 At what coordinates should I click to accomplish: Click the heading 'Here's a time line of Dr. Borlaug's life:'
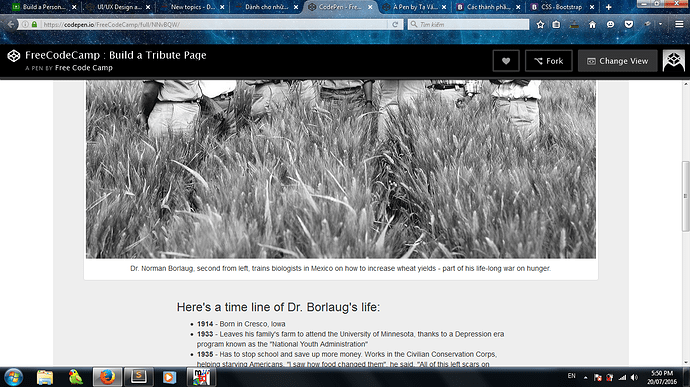278,307
